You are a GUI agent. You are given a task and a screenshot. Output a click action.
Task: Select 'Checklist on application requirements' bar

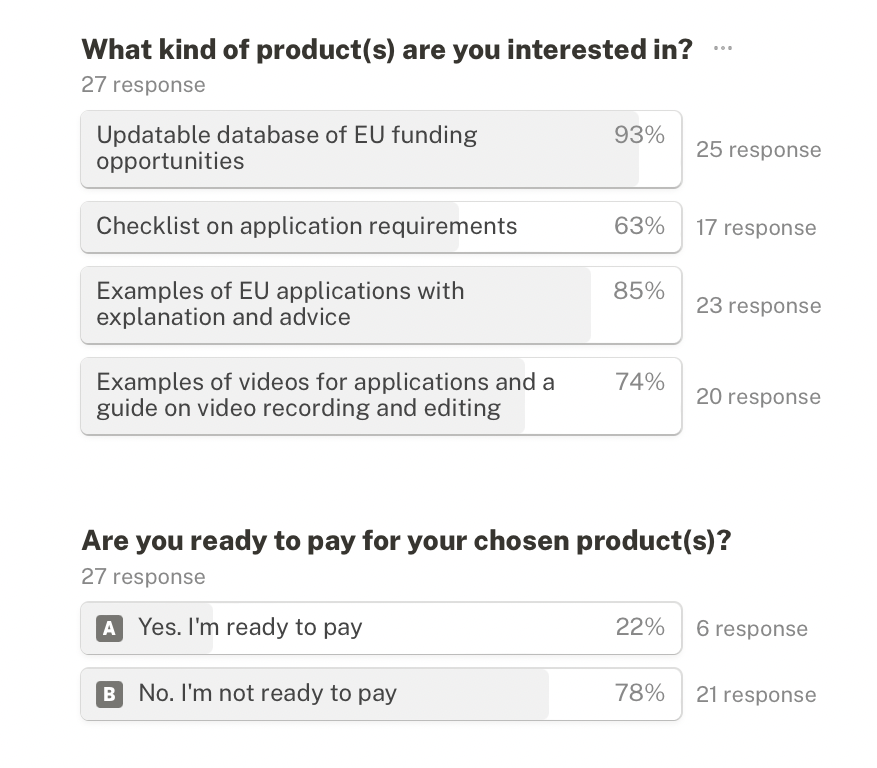click(381, 227)
